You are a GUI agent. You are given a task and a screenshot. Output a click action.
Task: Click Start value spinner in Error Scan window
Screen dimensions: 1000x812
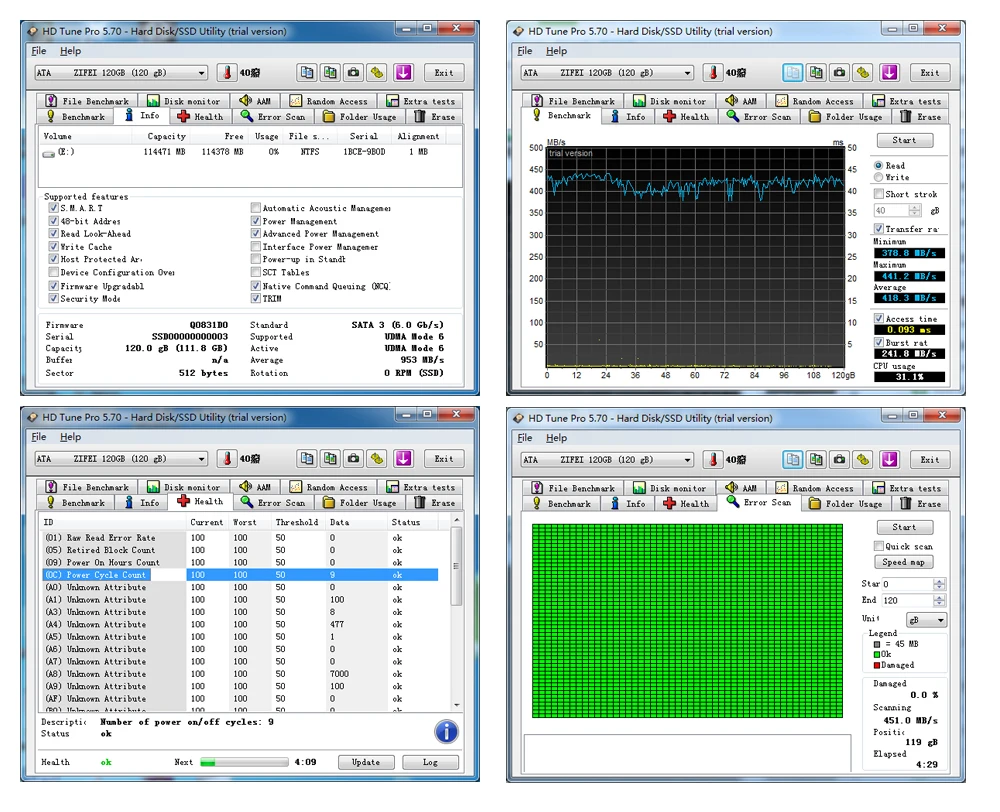[939, 584]
